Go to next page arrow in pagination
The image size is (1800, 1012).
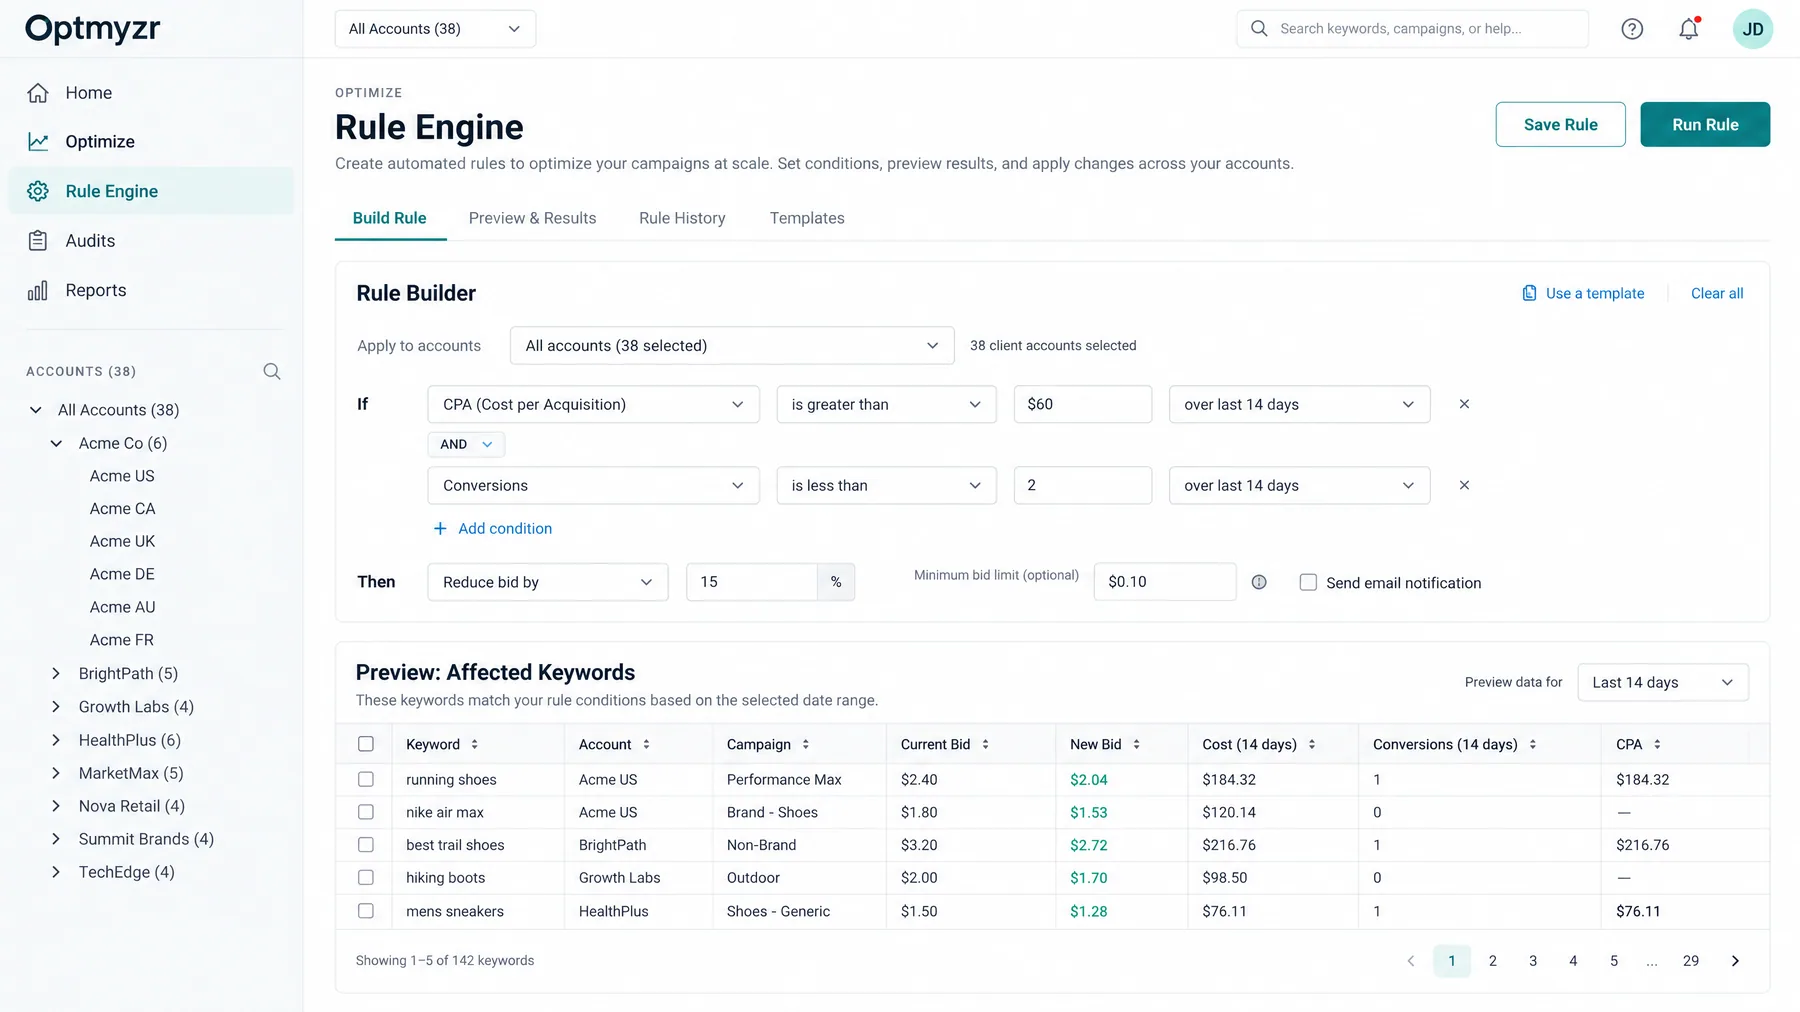[x=1735, y=961]
